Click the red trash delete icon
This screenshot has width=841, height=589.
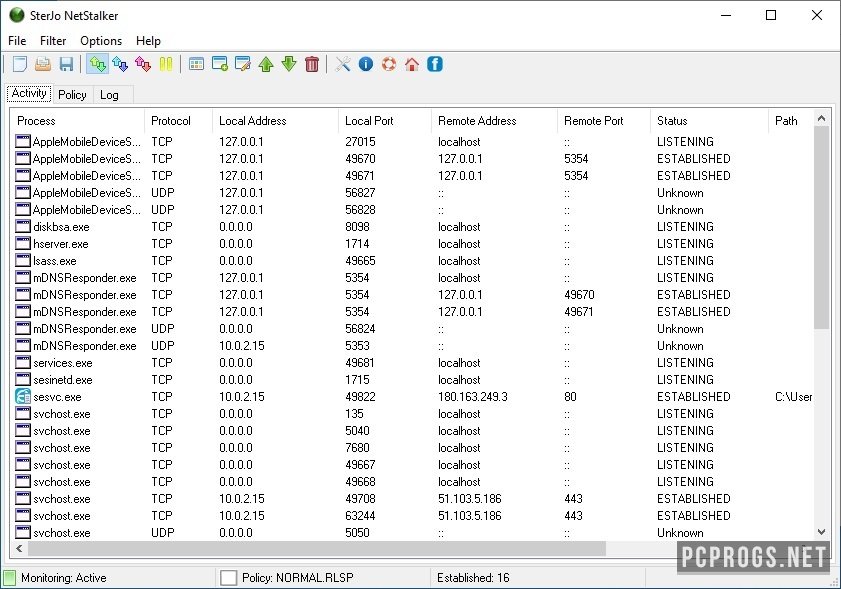pos(312,64)
